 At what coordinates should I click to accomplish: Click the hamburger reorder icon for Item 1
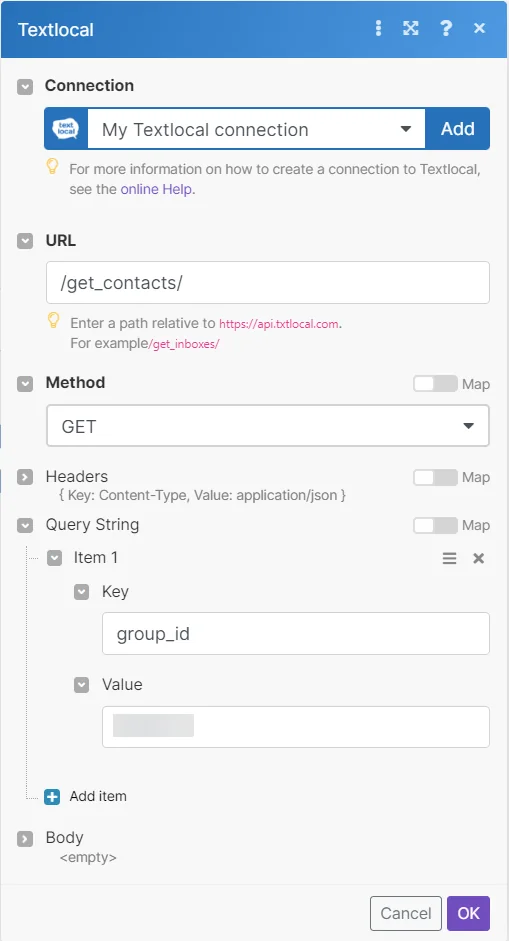click(x=450, y=559)
